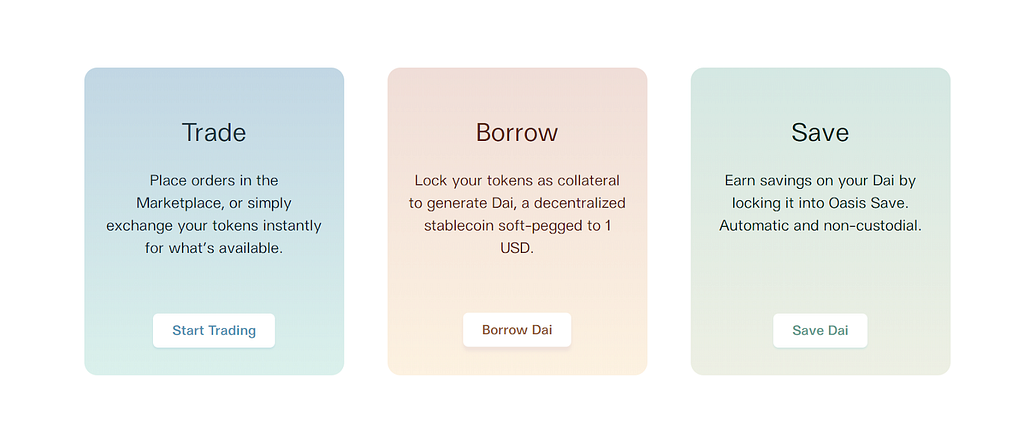
Task: Click the Save card heading
Action: 820,133
